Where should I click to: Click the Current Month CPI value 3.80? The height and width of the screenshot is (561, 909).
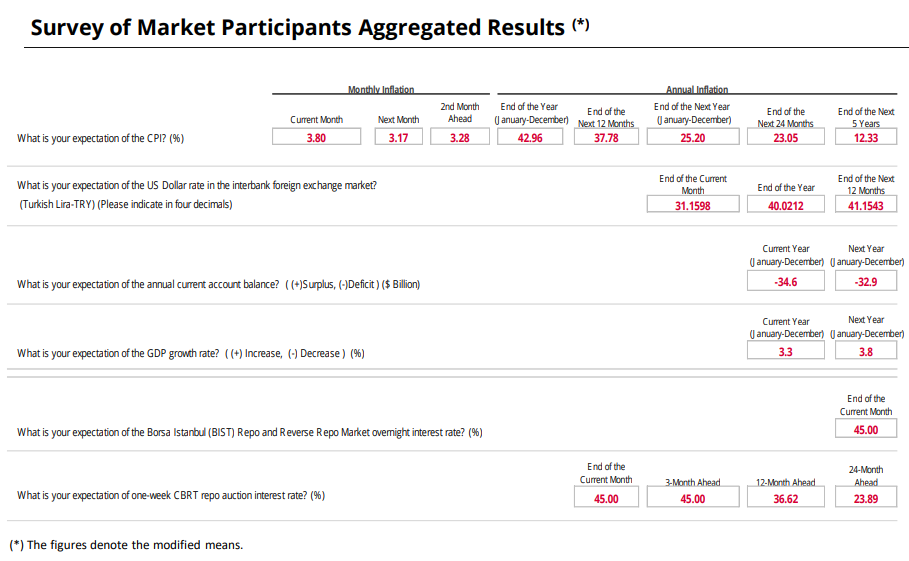[316, 138]
